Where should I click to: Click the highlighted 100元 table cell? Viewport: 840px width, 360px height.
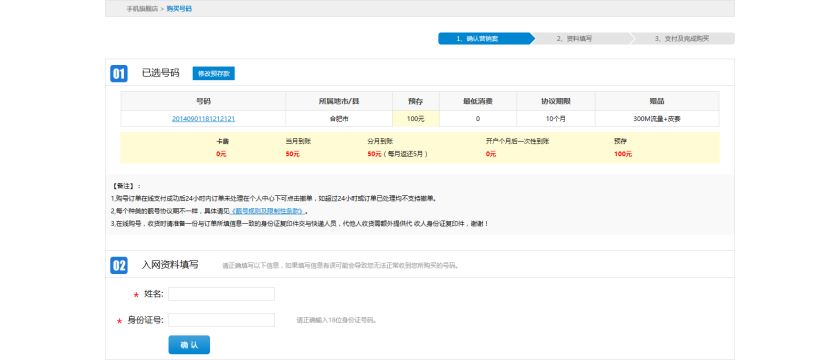(416, 119)
